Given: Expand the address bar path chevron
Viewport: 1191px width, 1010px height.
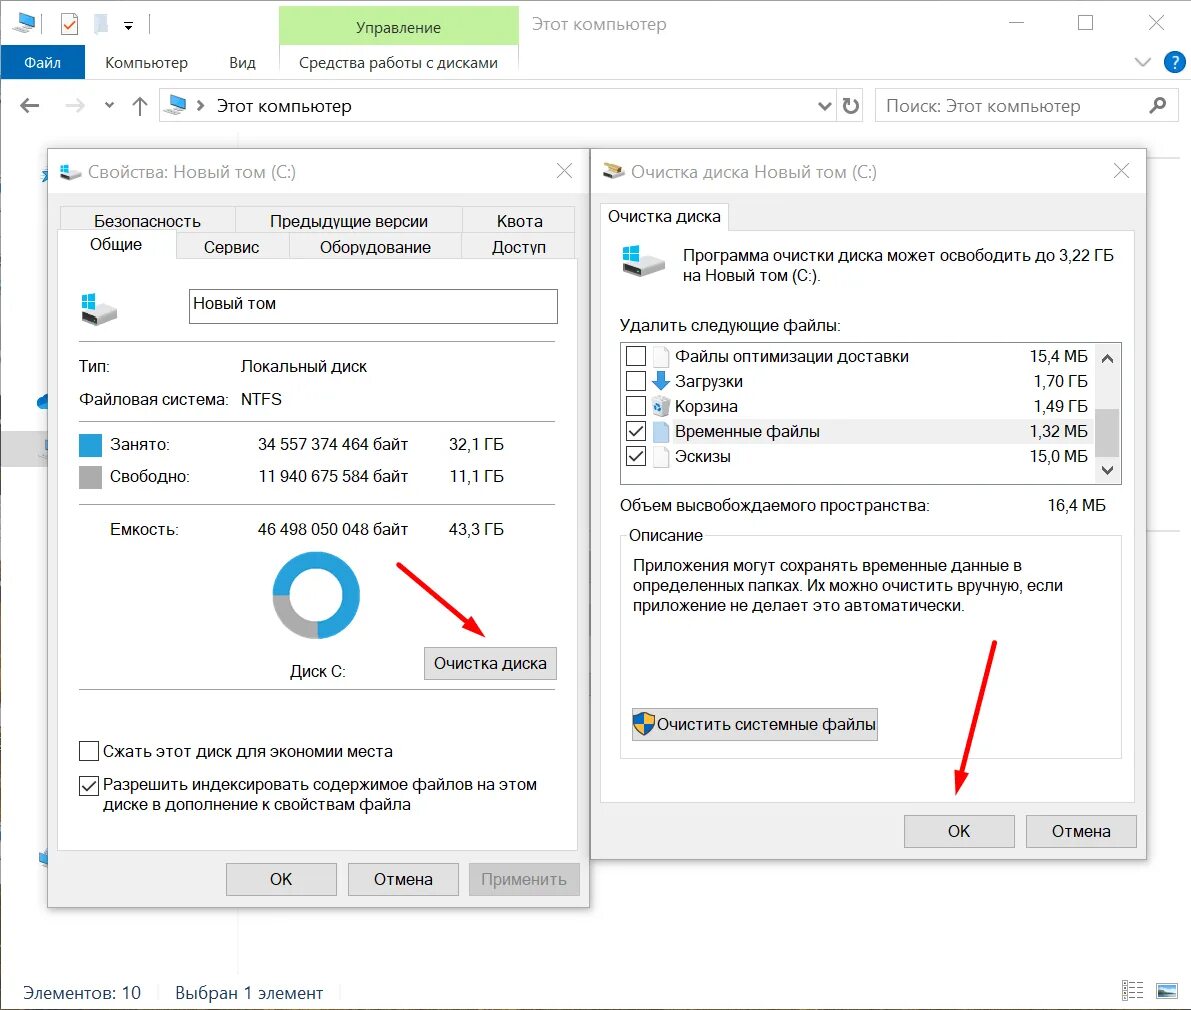Looking at the screenshot, I should pyautogui.click(x=201, y=106).
